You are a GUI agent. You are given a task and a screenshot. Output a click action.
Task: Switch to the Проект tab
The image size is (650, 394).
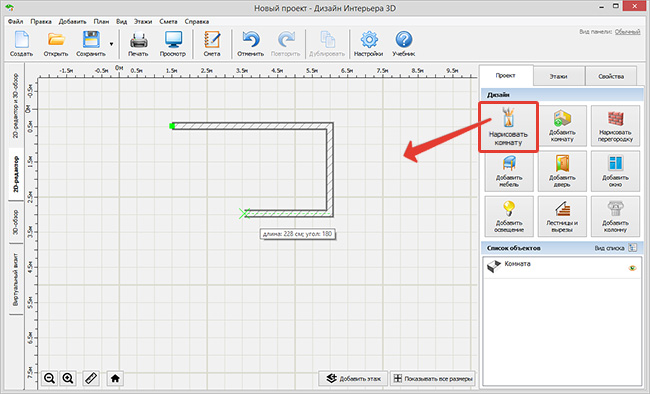[x=506, y=76]
